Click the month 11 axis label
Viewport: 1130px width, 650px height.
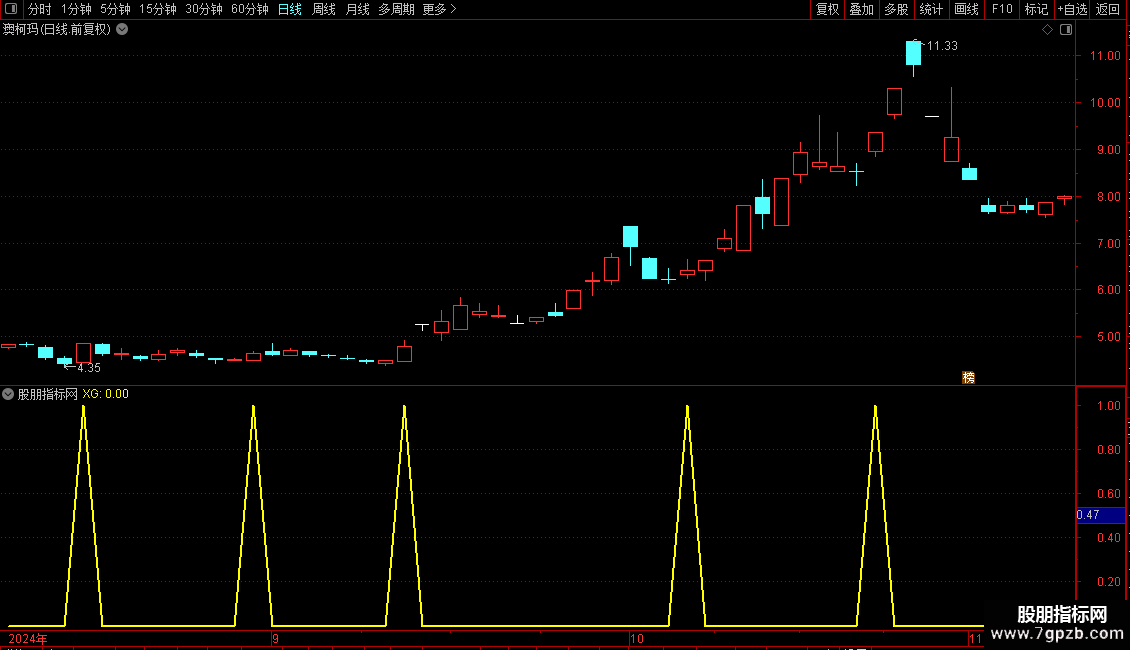(975, 639)
